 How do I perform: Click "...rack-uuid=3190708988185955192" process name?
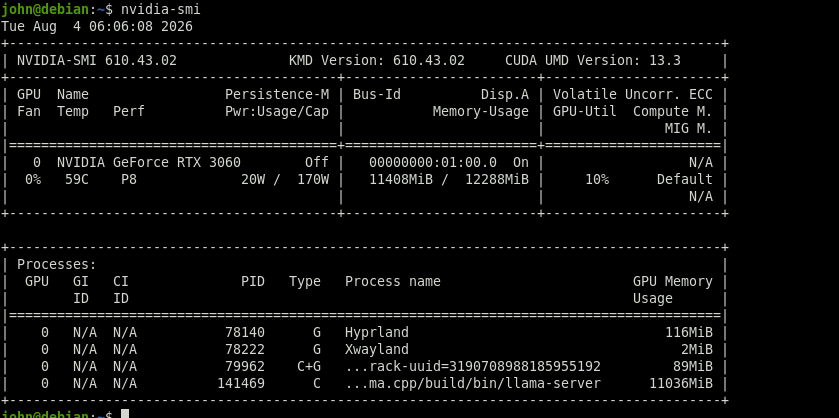pos(473,367)
